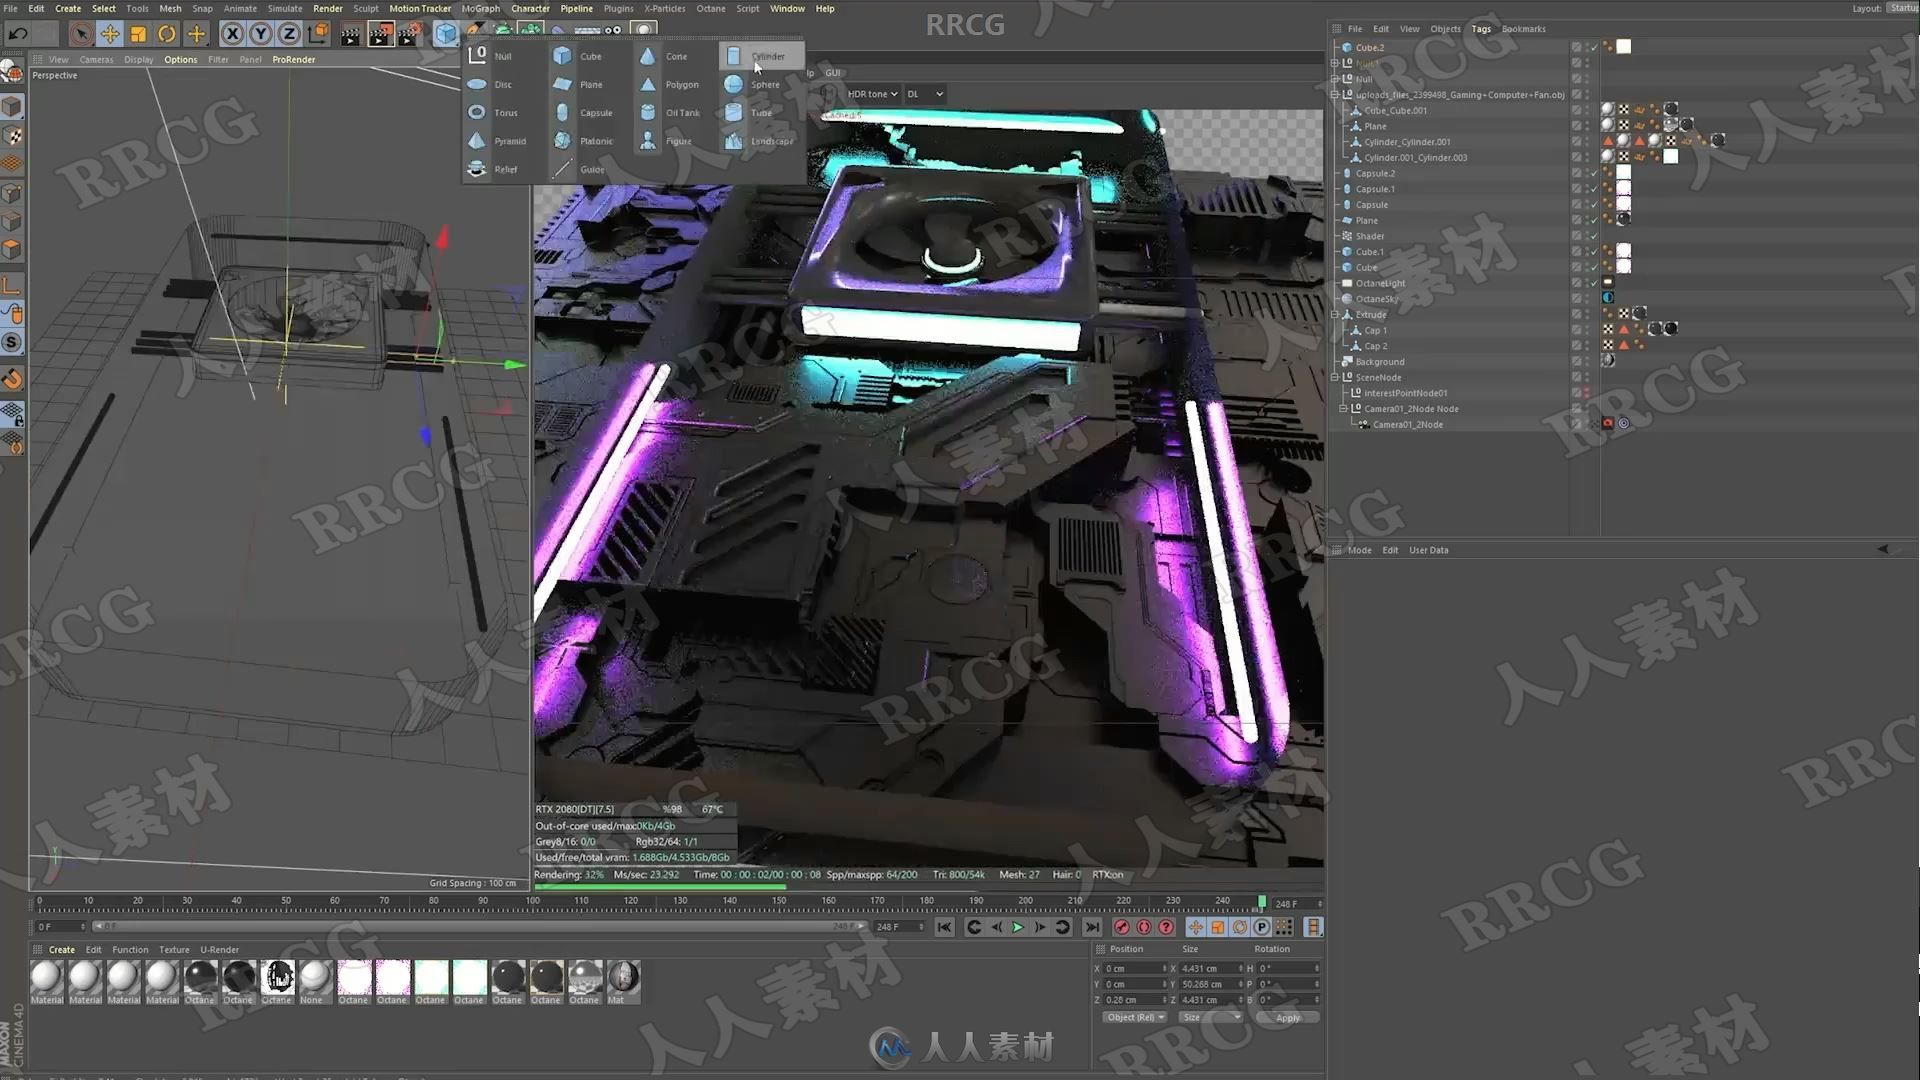The image size is (1920, 1080).
Task: Drag the timeline playhead marker
Action: (x=1259, y=903)
